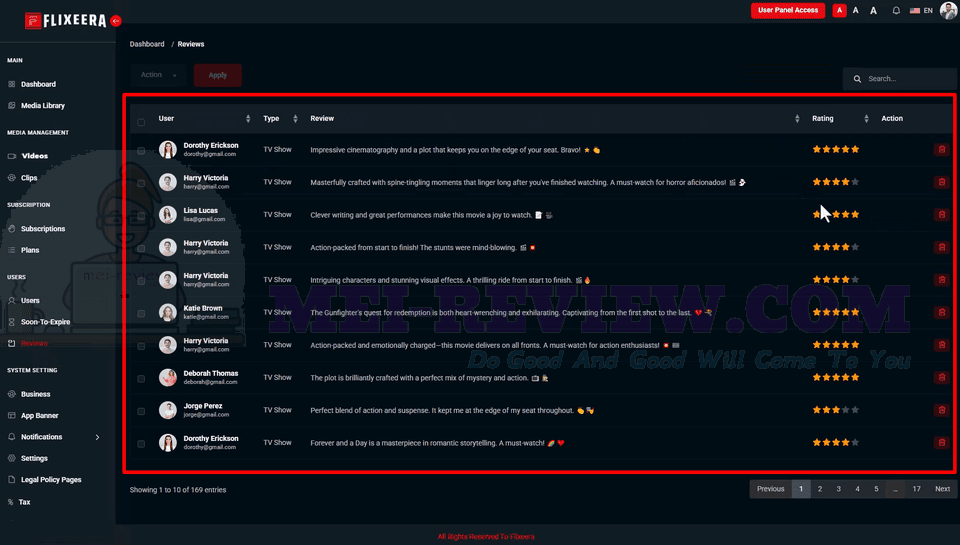Go to Clips in sidebar

click(x=29, y=178)
